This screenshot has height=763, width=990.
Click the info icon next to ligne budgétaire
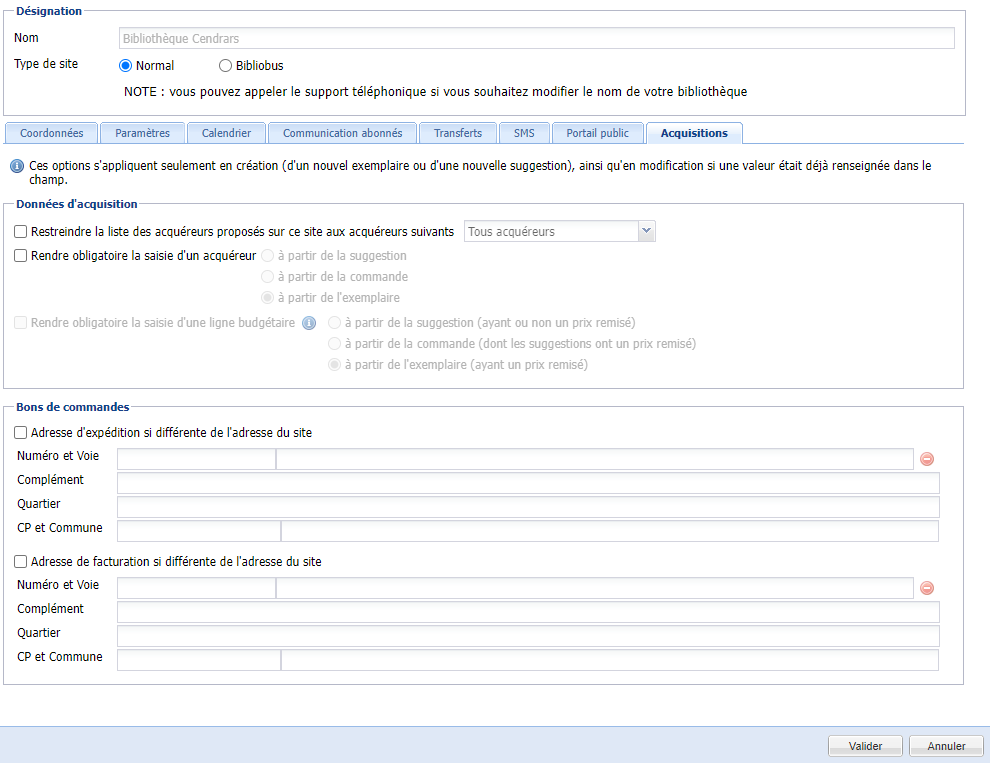309,322
